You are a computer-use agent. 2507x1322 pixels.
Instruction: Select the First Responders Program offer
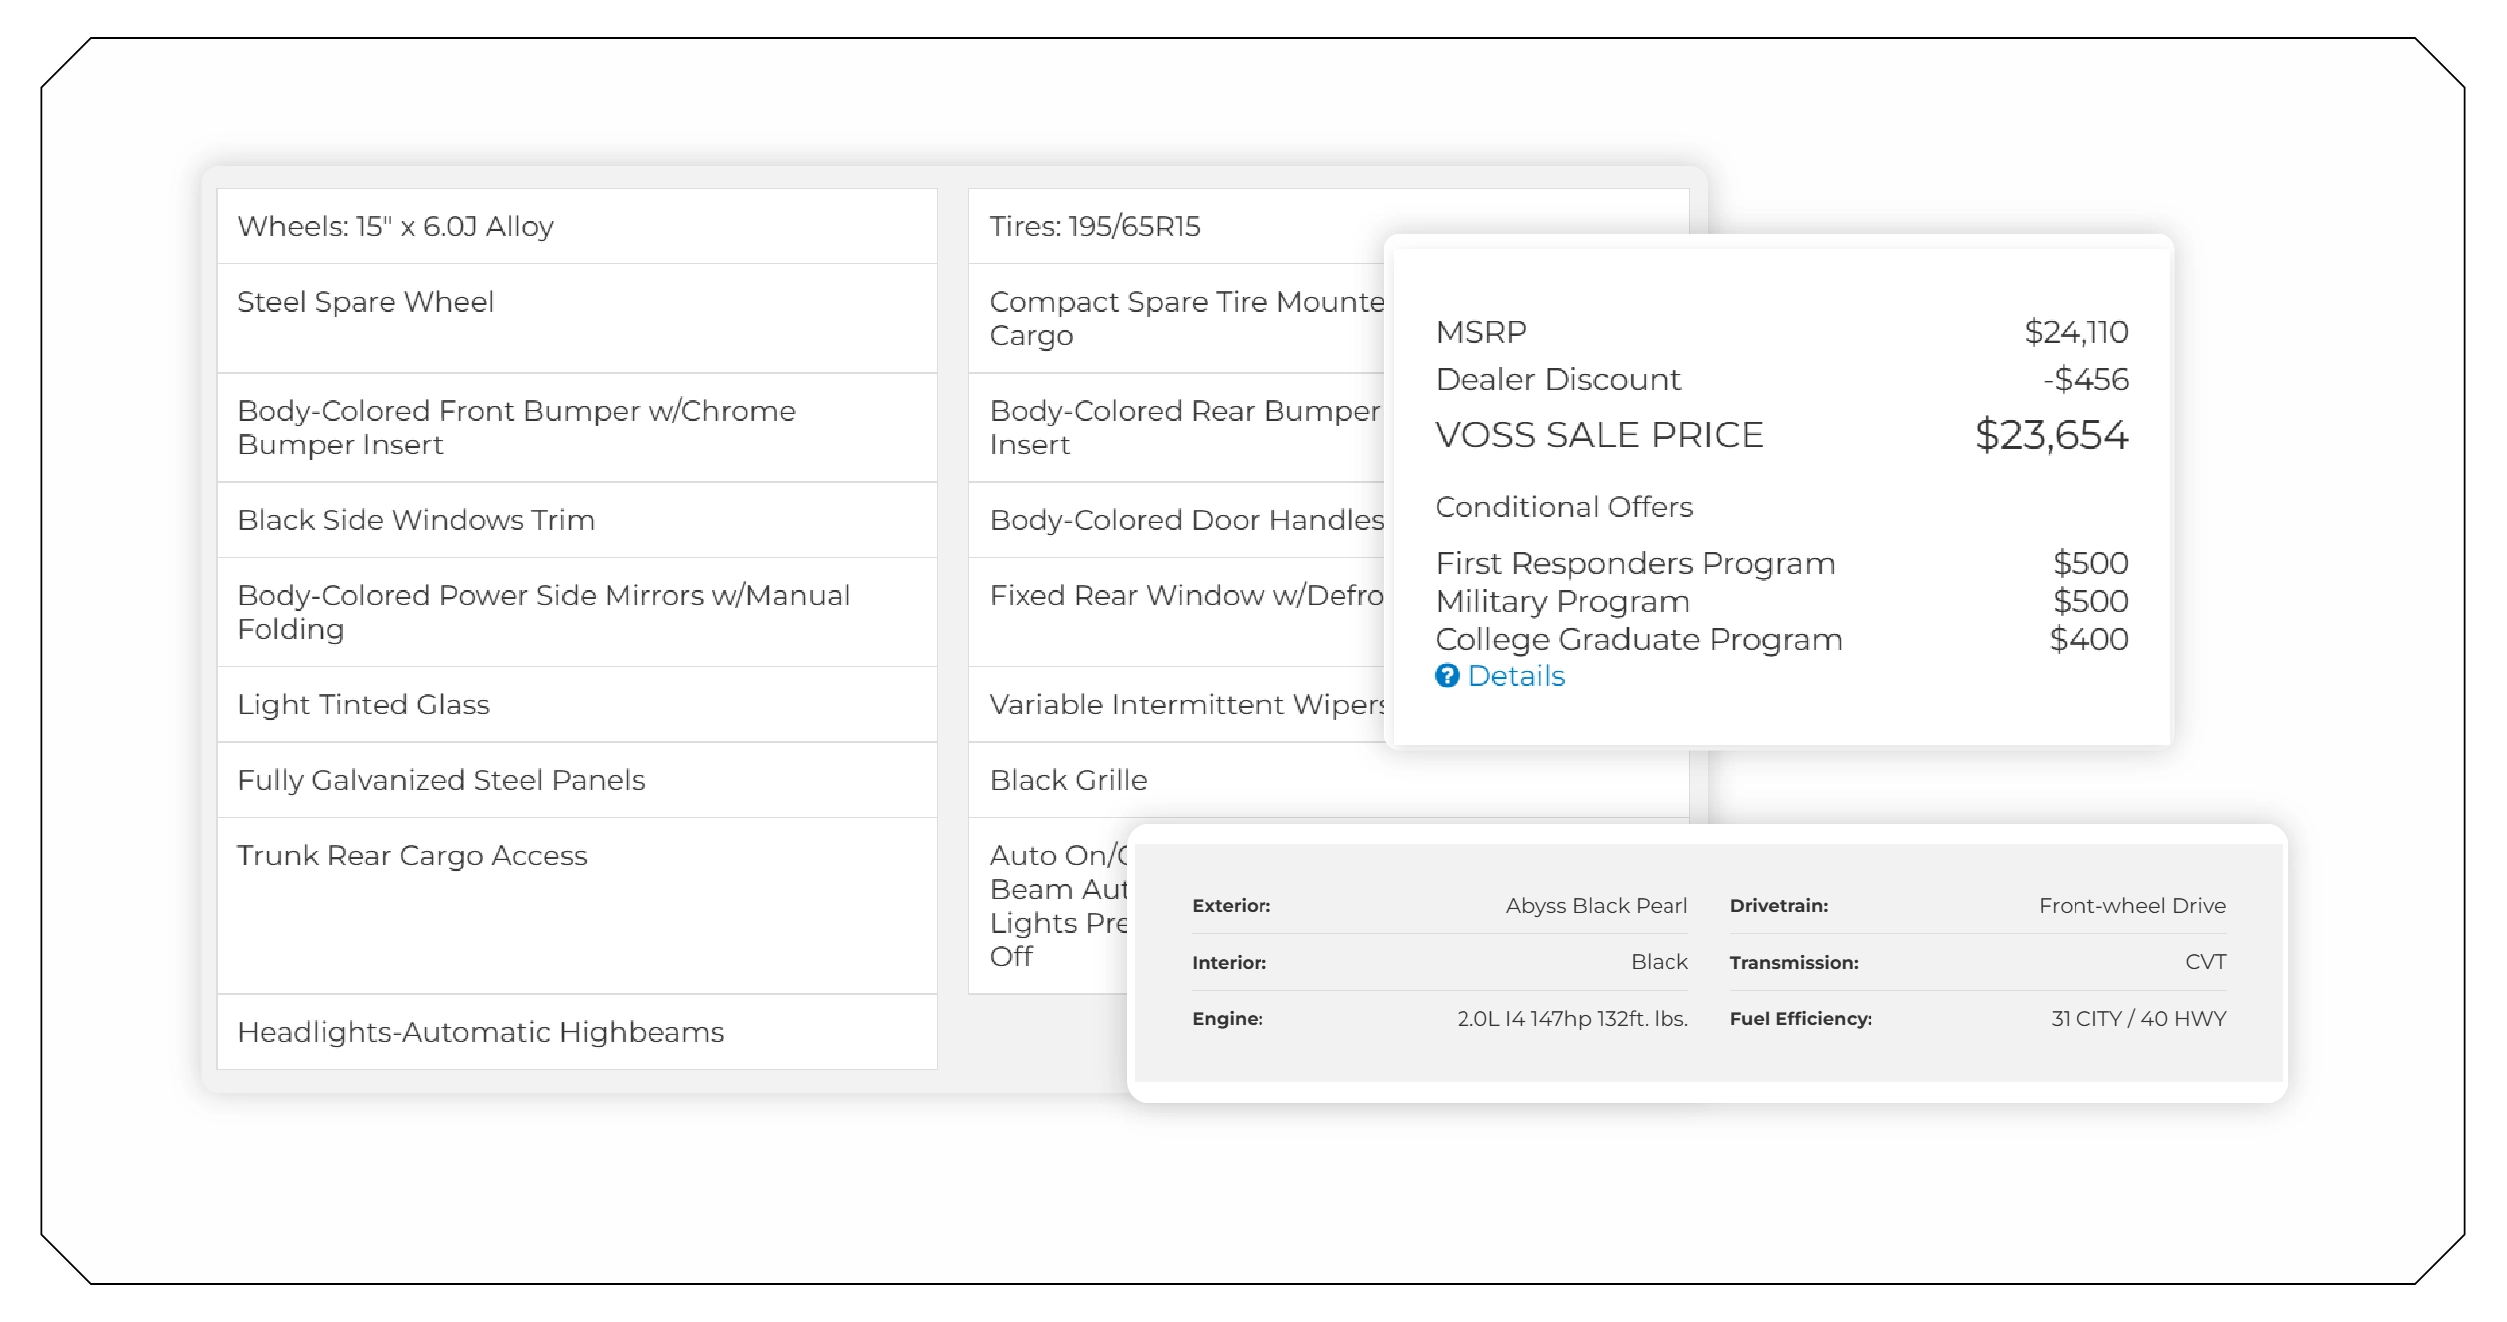(1635, 563)
